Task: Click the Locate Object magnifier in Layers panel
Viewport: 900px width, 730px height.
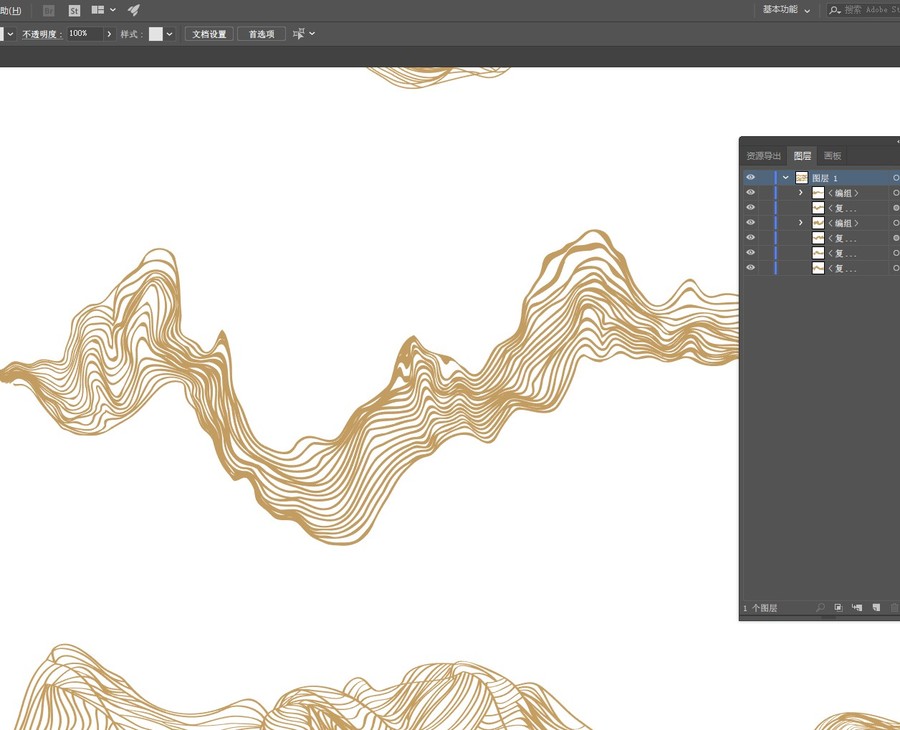Action: (820, 607)
